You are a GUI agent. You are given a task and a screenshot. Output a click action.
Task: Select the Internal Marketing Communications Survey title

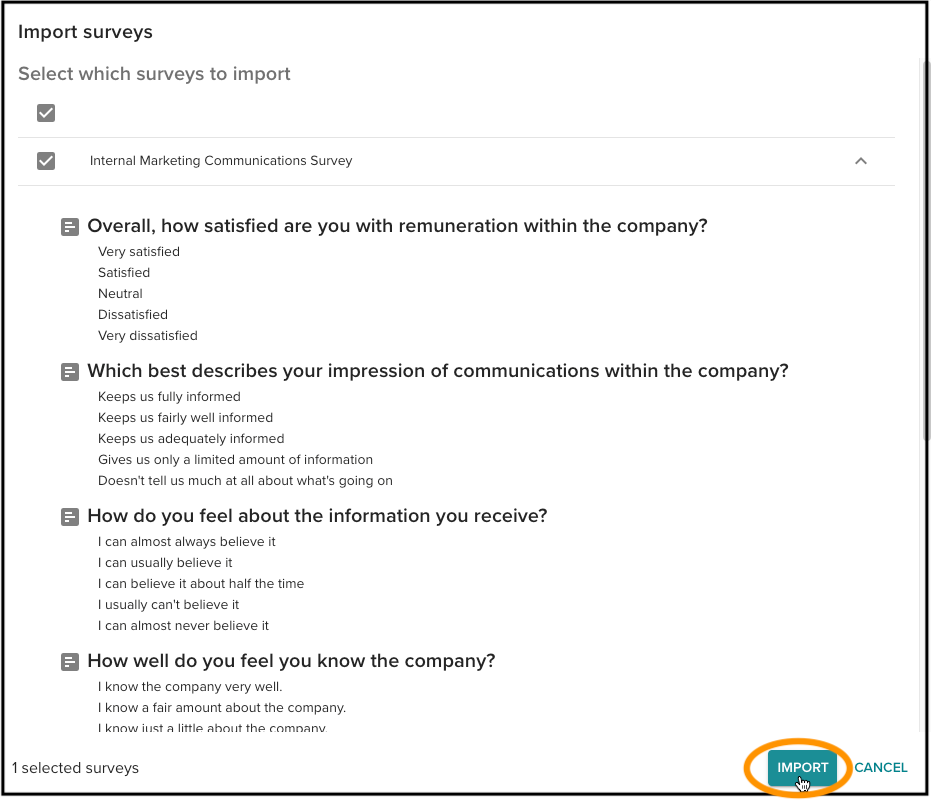coord(221,161)
